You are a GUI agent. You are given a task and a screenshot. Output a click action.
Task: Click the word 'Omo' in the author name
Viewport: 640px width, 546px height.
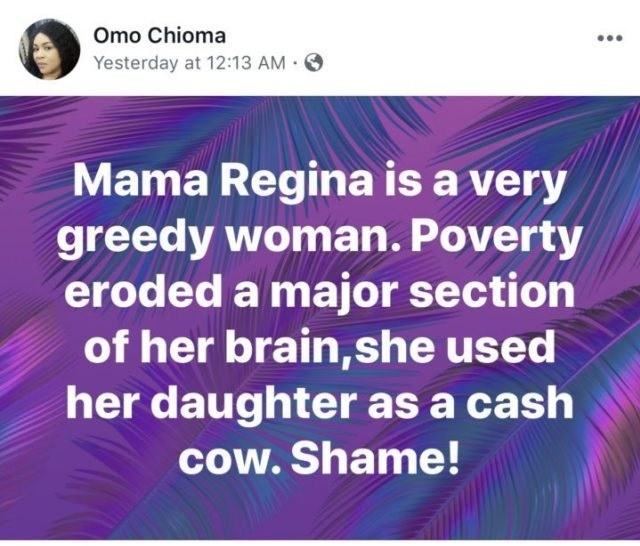pos(112,35)
